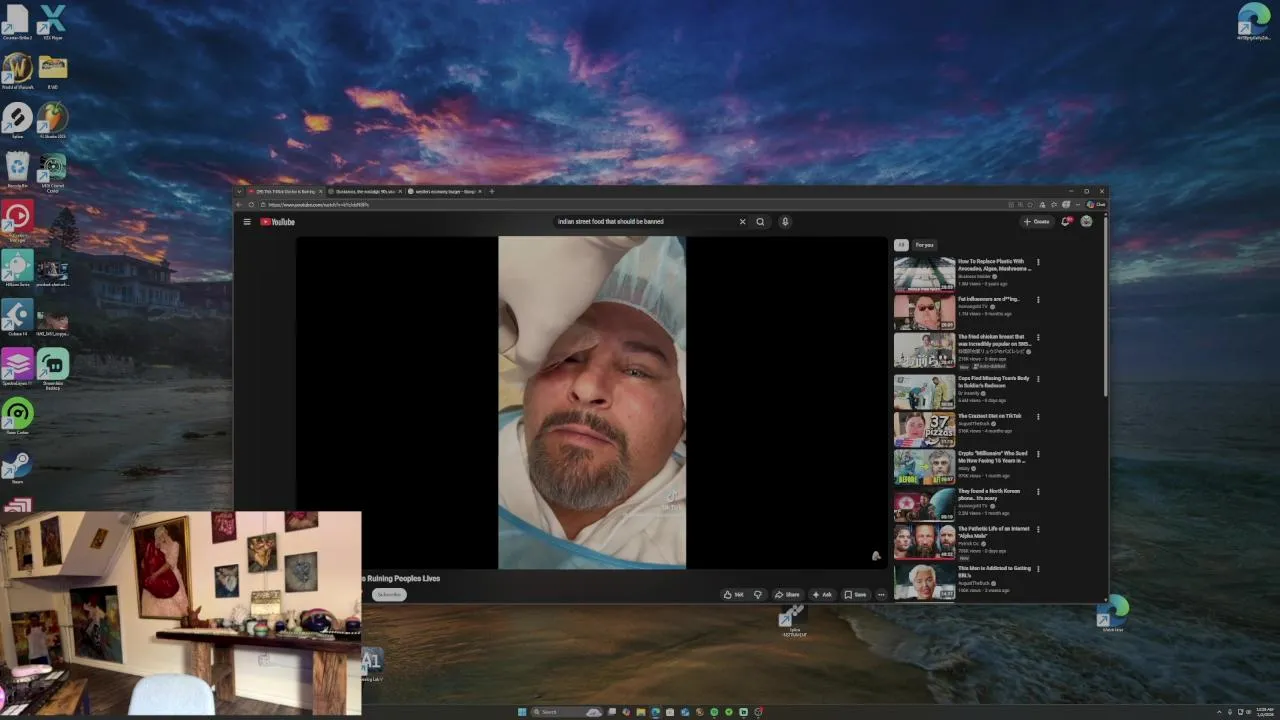This screenshot has width=1280, height=720.
Task: Open the YouTube account avatar menu
Action: (1087, 222)
